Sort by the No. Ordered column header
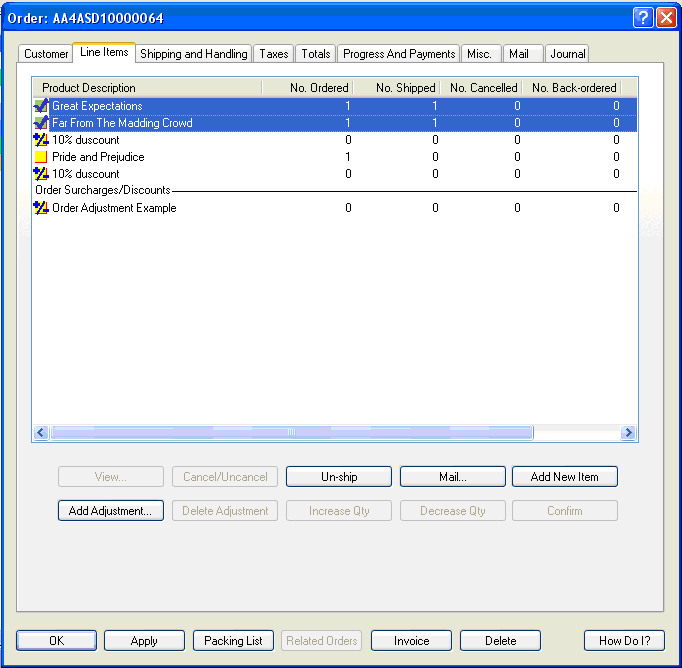 point(306,88)
